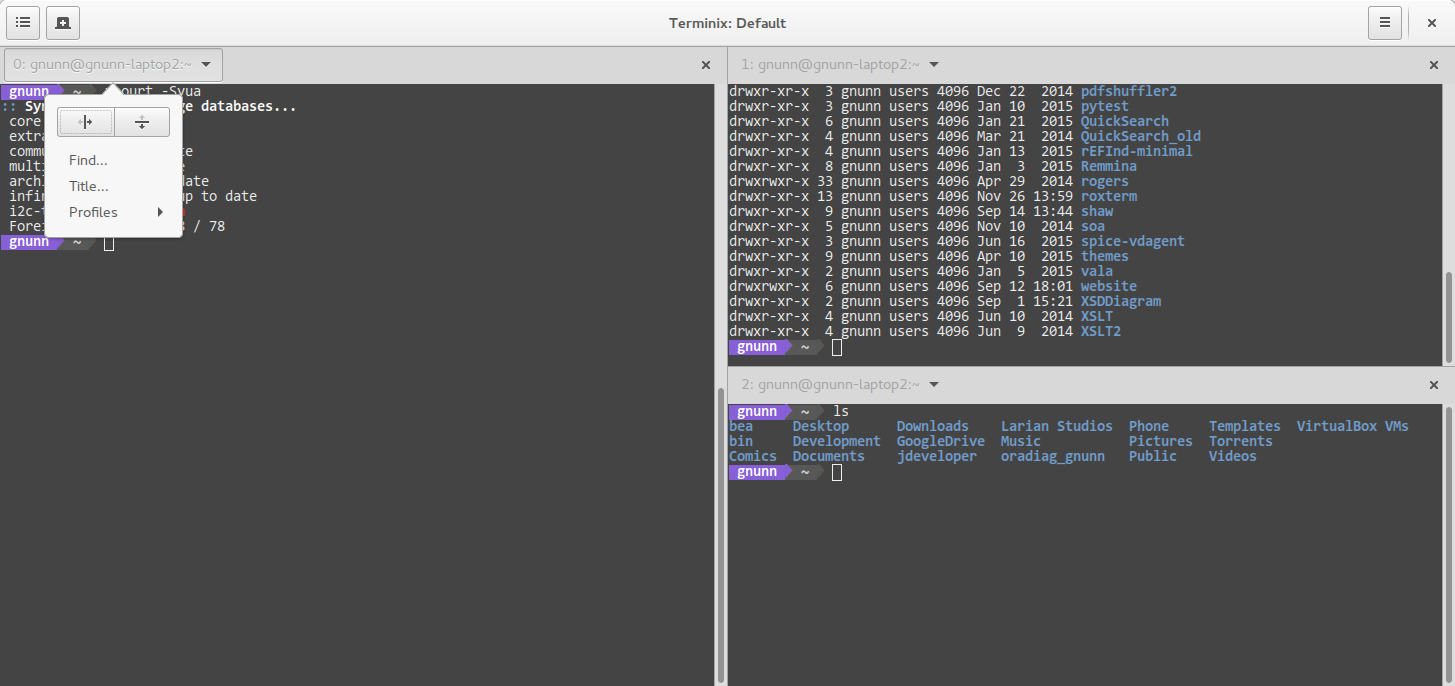Viewport: 1455px width, 686px height.
Task: Add a new terminal session
Action: pos(63,22)
